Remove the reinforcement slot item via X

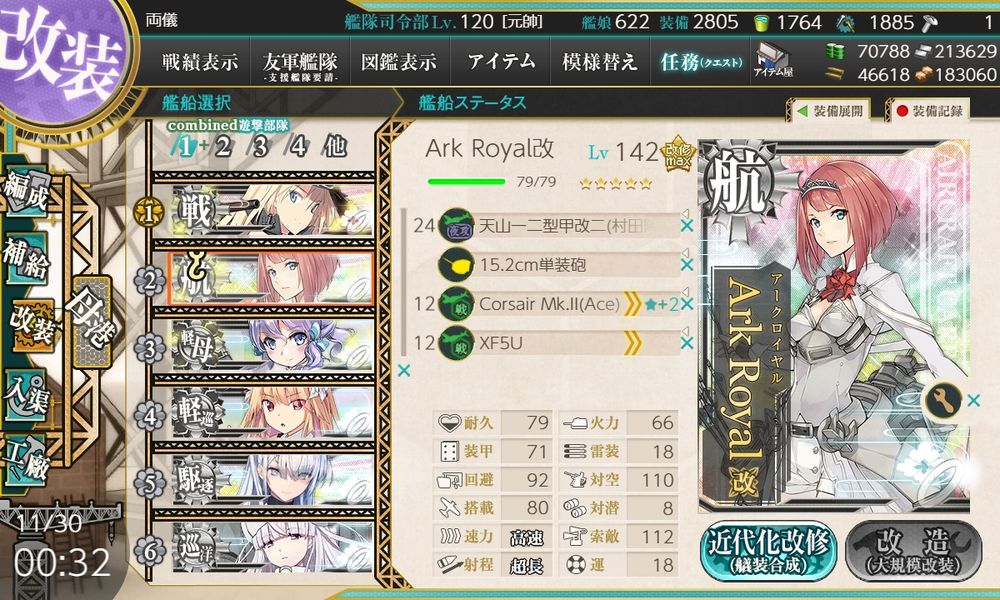973,401
